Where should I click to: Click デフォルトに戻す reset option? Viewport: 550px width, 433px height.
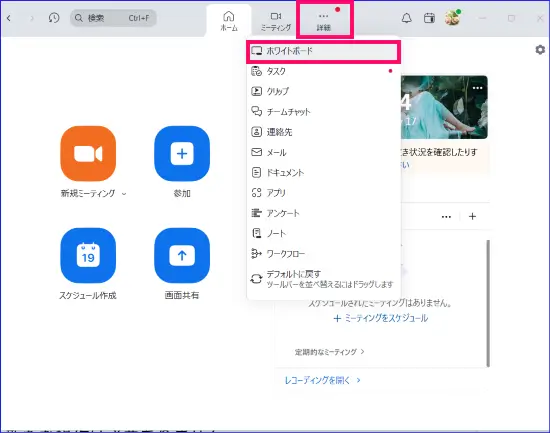click(323, 279)
